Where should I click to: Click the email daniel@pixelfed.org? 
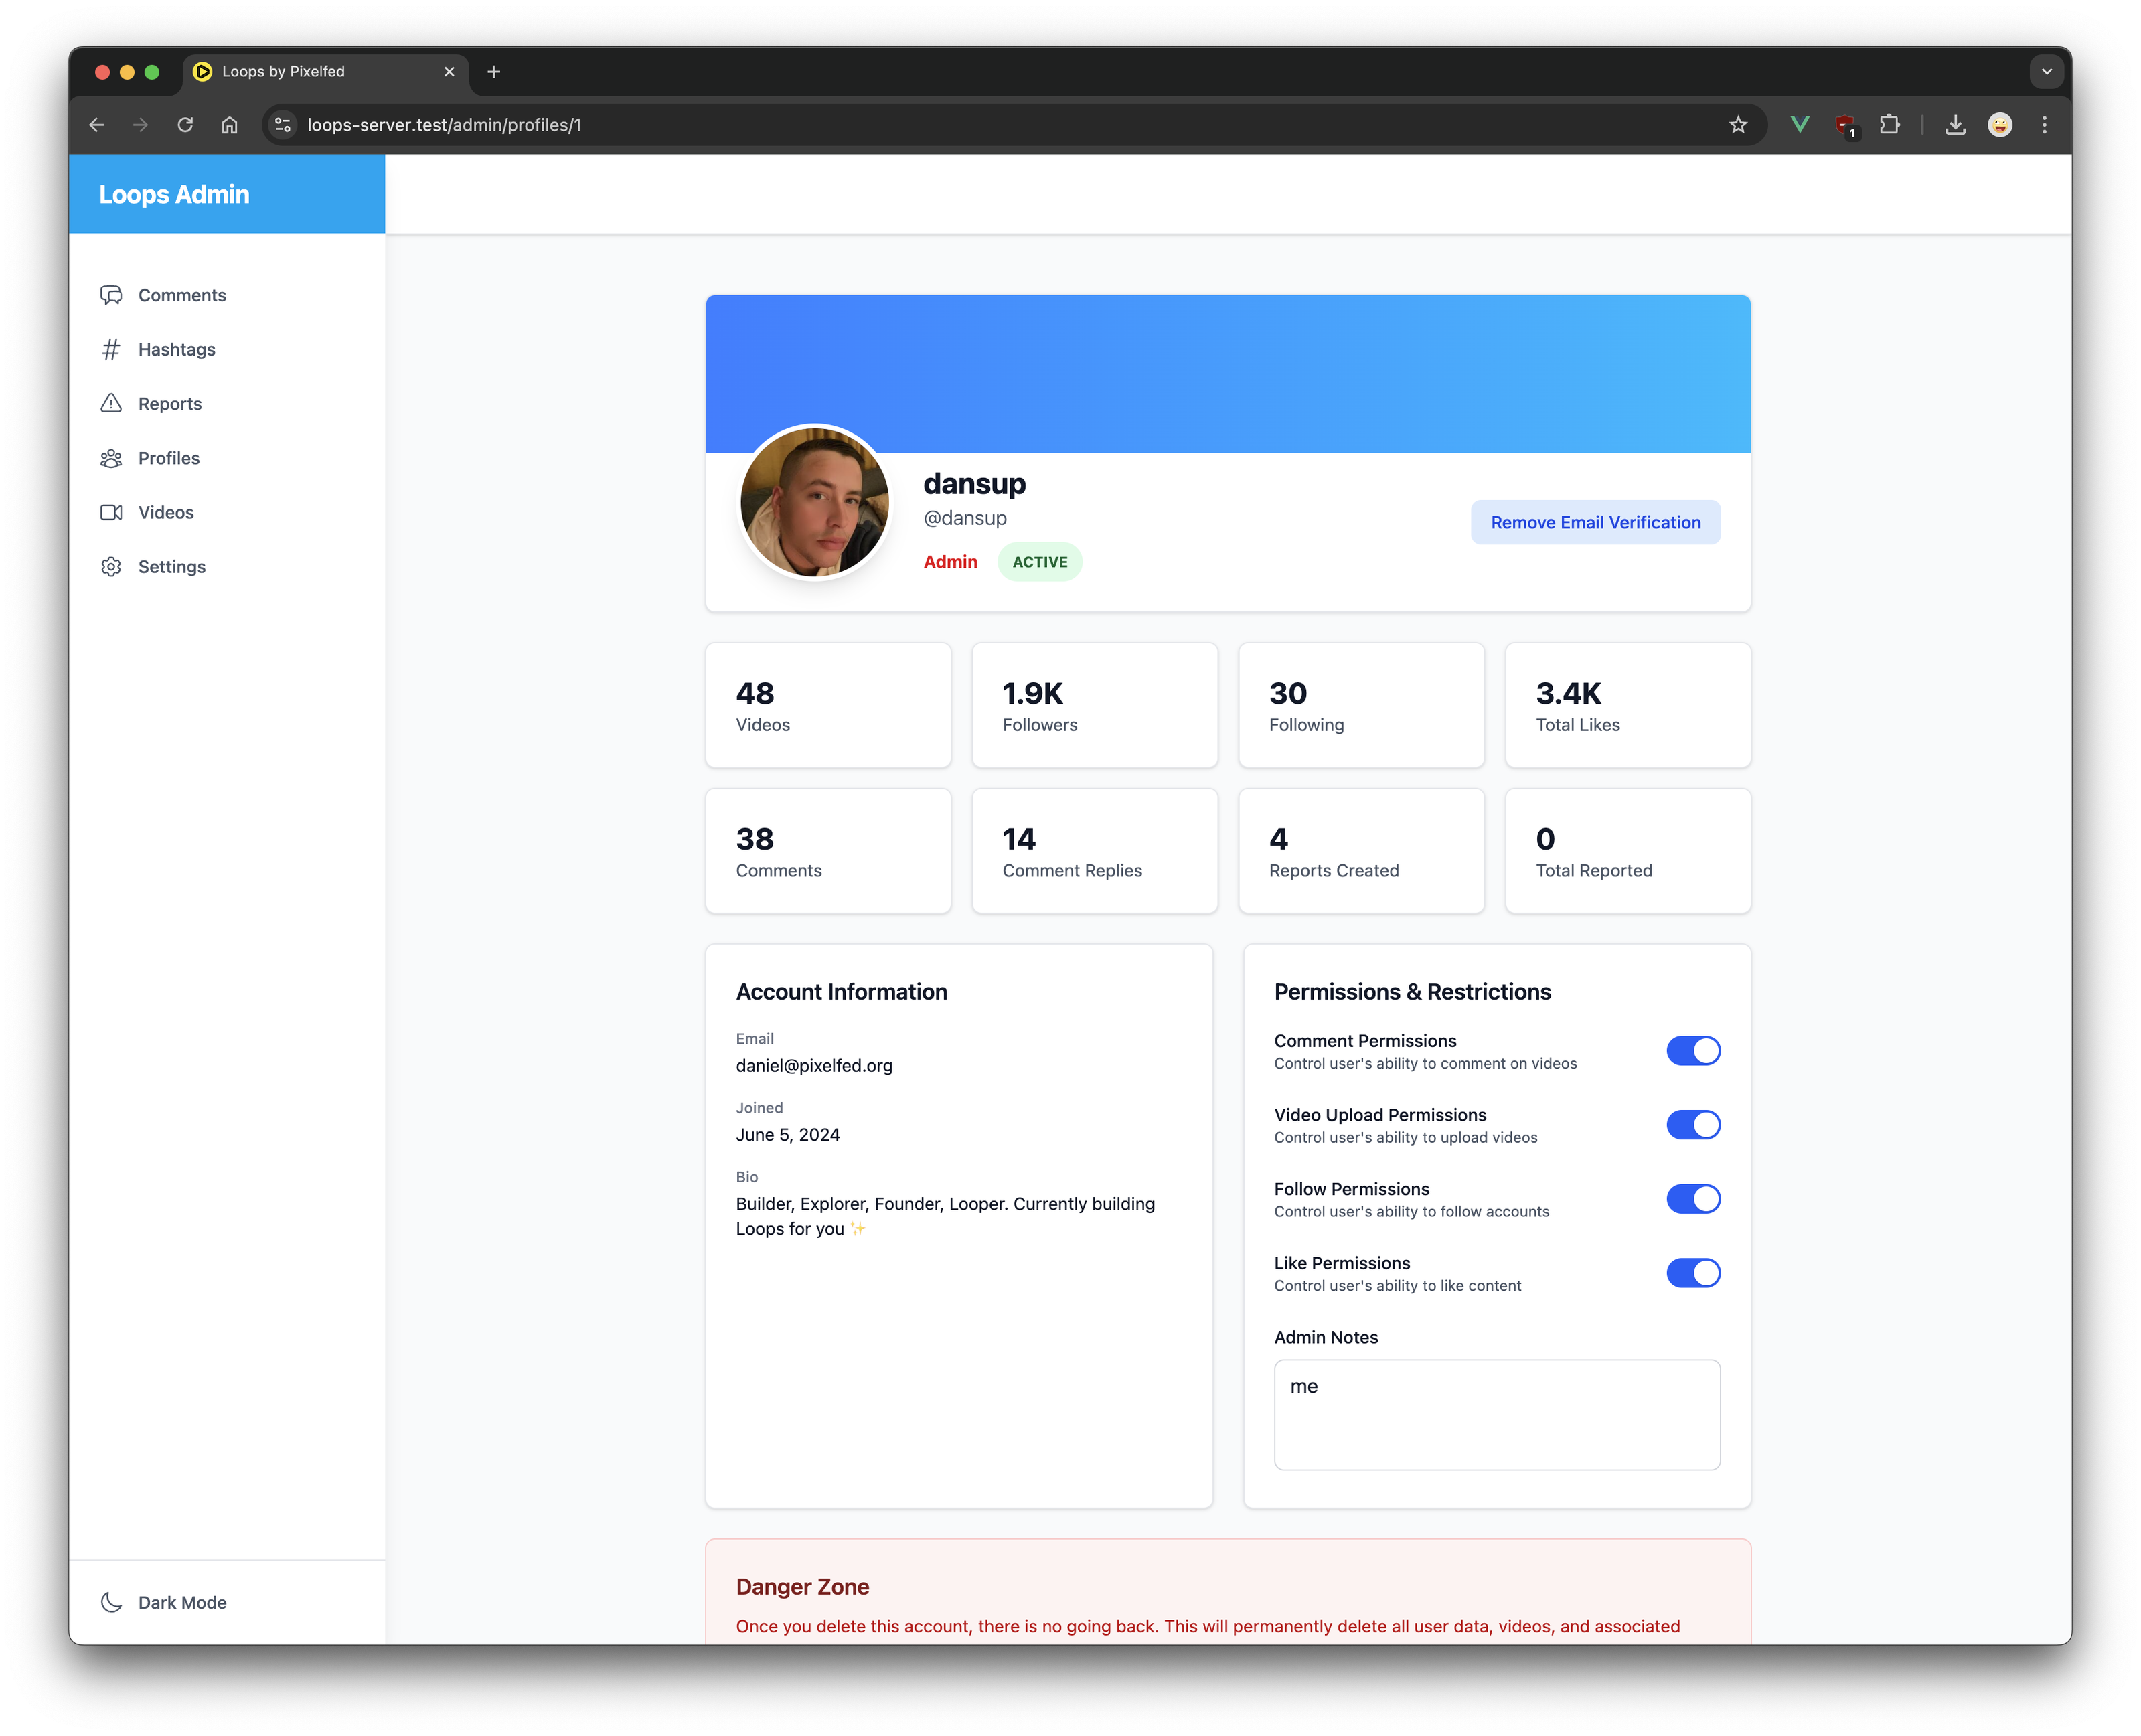click(814, 1066)
